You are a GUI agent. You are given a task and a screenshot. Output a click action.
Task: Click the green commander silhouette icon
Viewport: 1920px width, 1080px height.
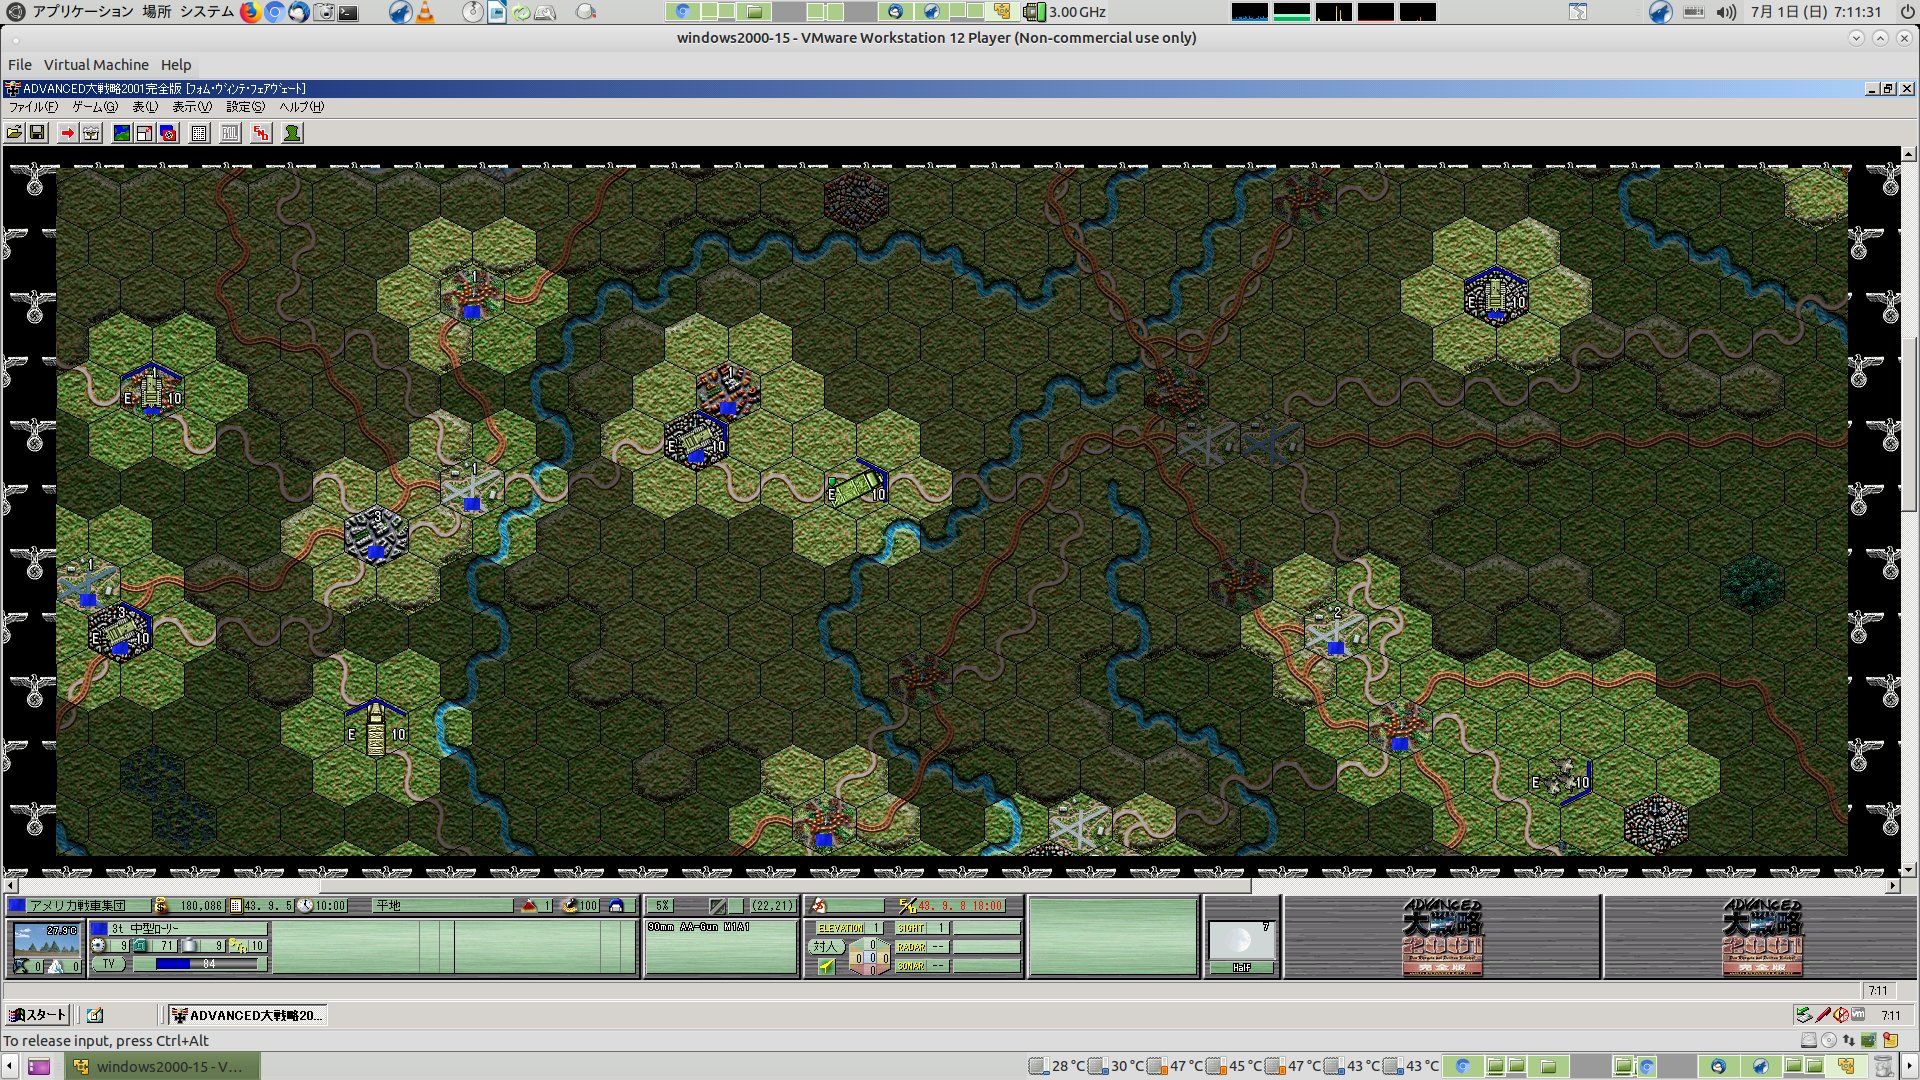click(x=292, y=133)
